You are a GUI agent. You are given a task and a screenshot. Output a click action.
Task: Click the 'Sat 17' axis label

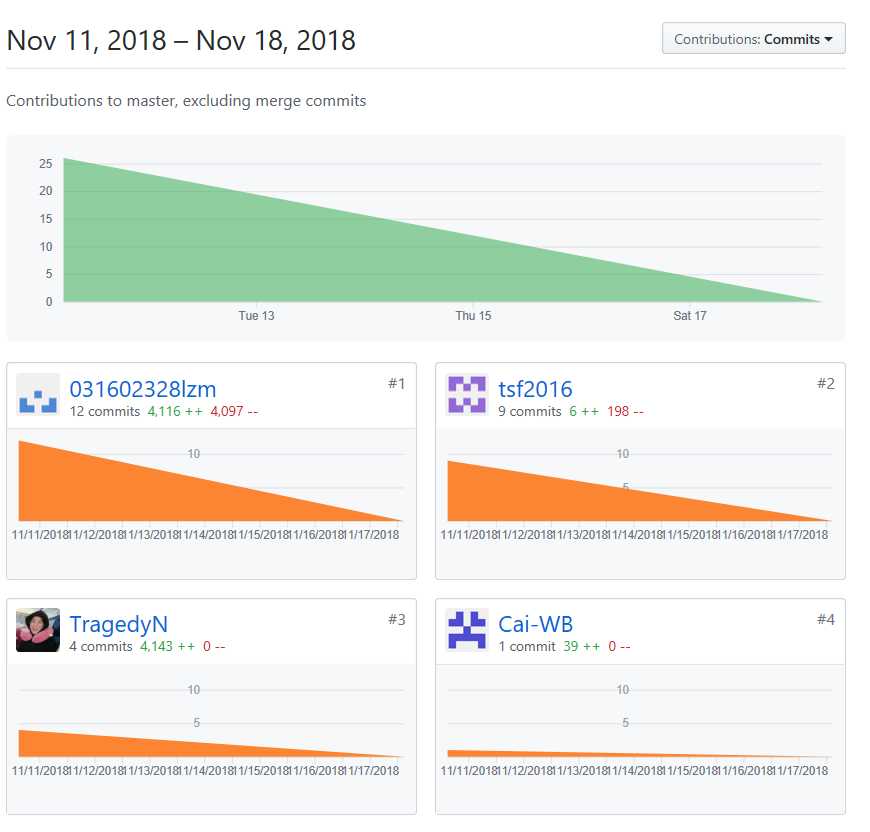[x=690, y=316]
